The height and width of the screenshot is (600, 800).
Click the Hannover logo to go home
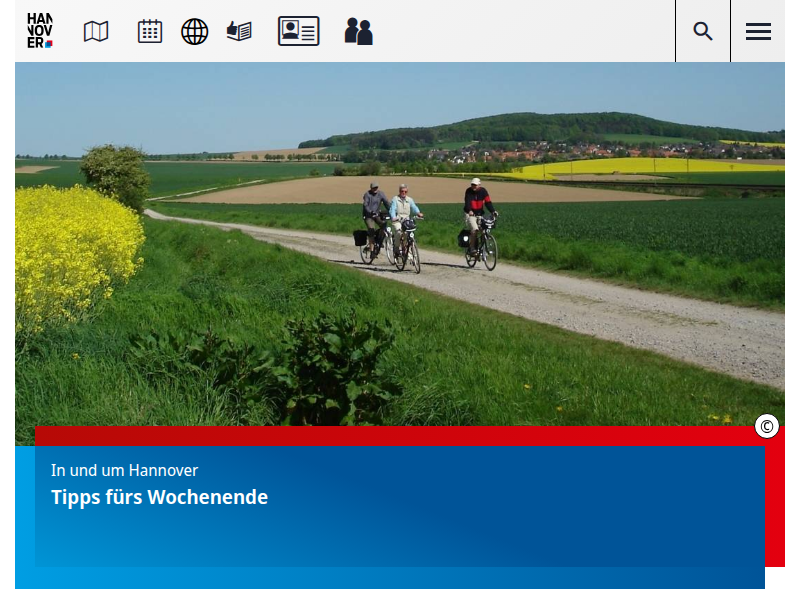tap(40, 31)
